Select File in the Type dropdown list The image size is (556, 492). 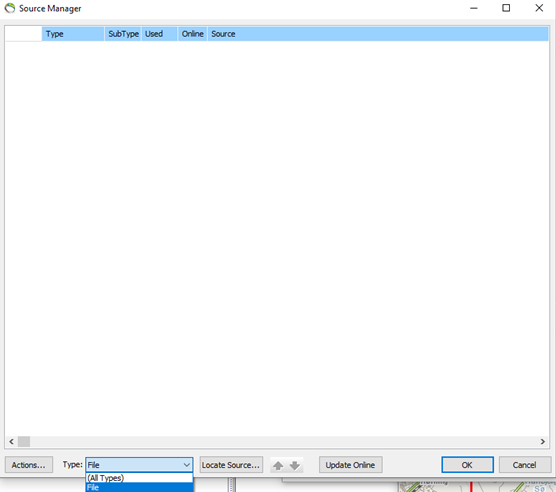click(139, 487)
